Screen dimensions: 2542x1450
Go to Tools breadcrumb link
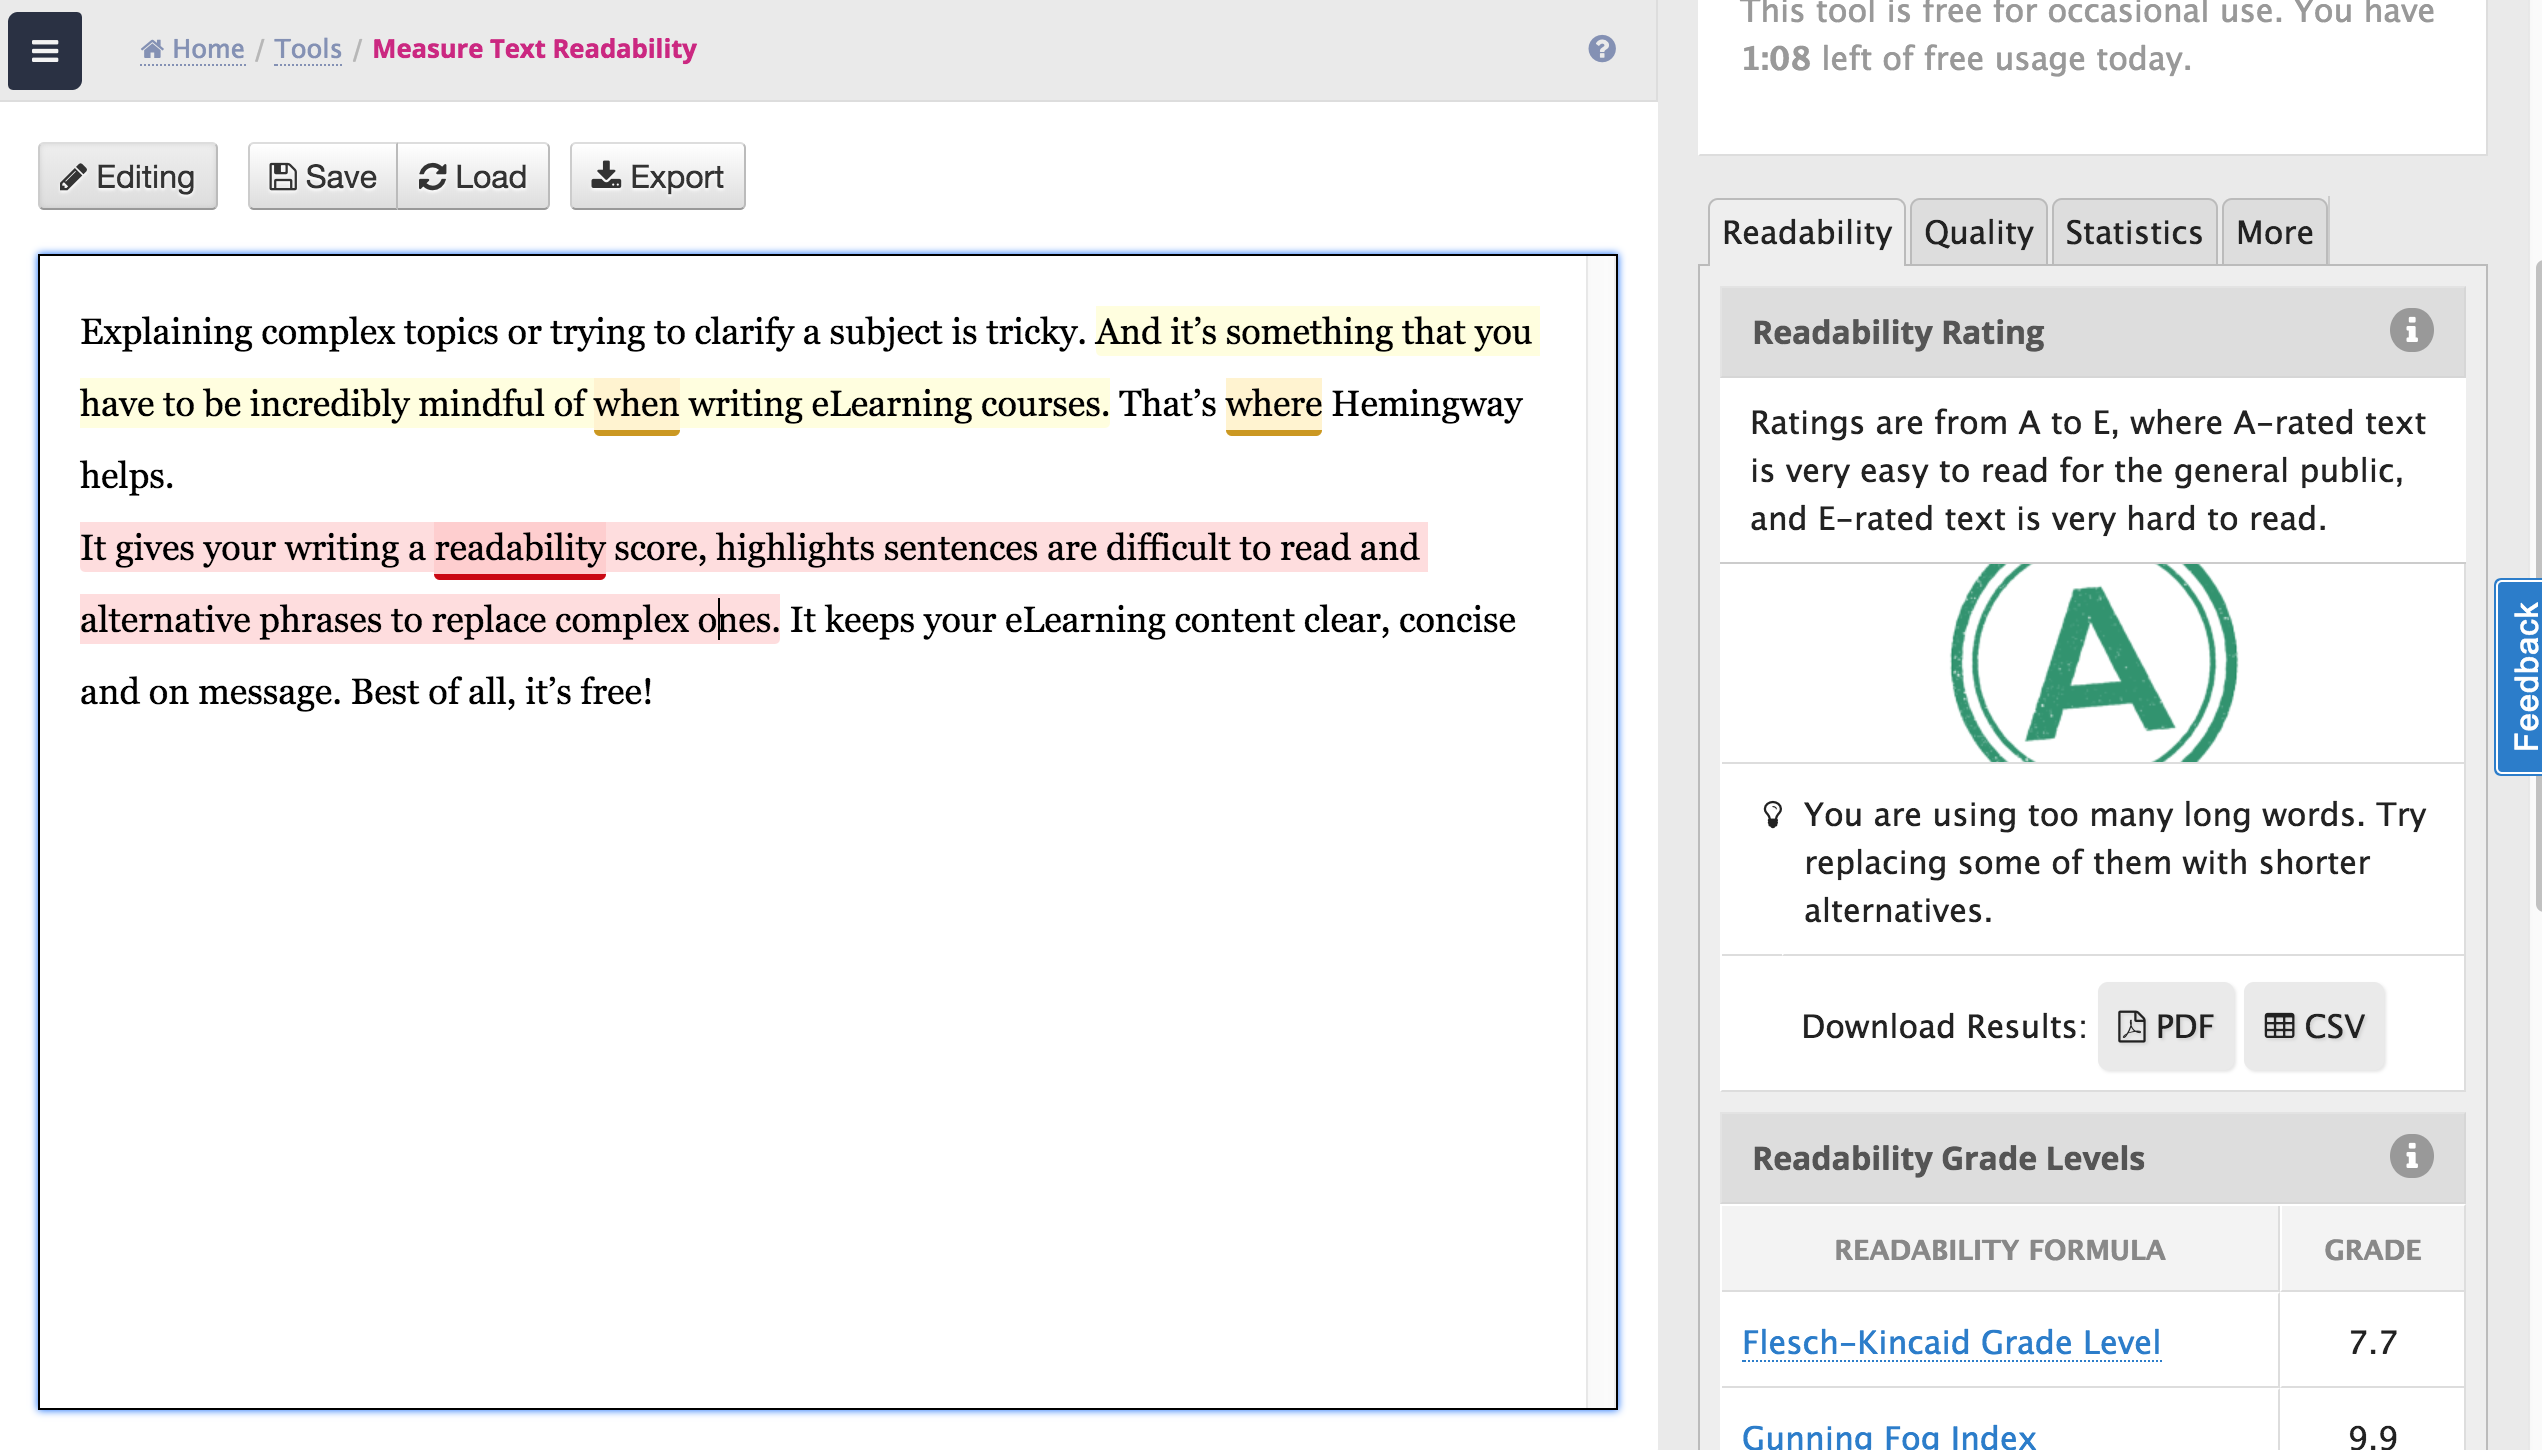click(308, 49)
